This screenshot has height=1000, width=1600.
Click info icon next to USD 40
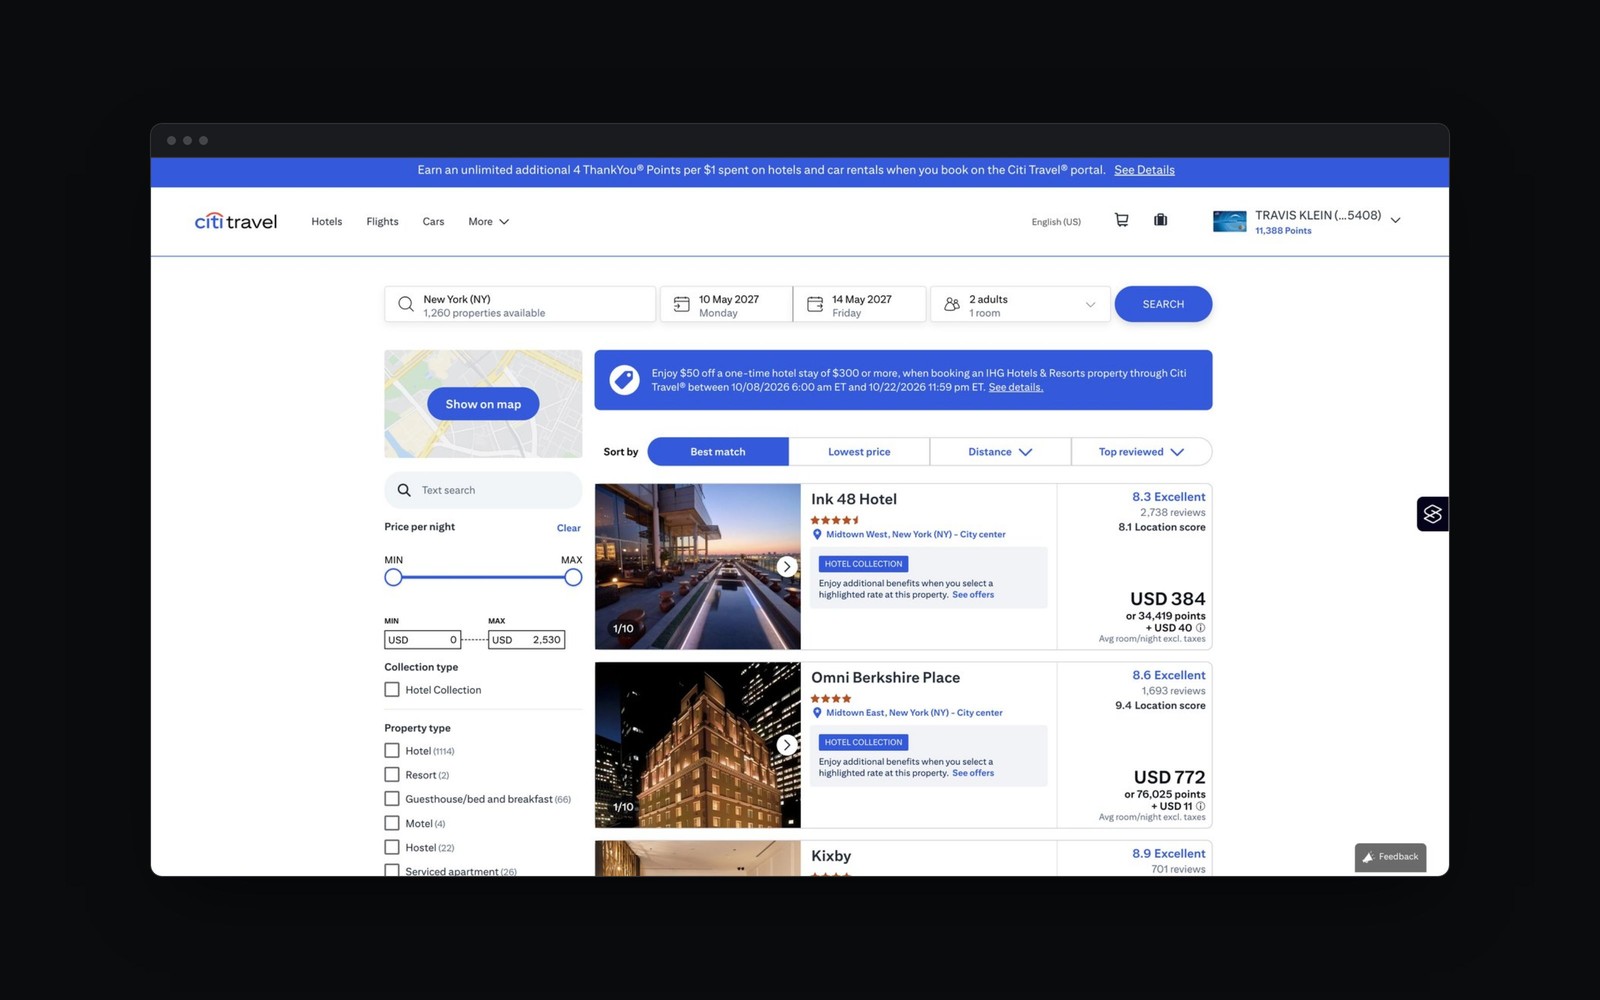pyautogui.click(x=1201, y=628)
